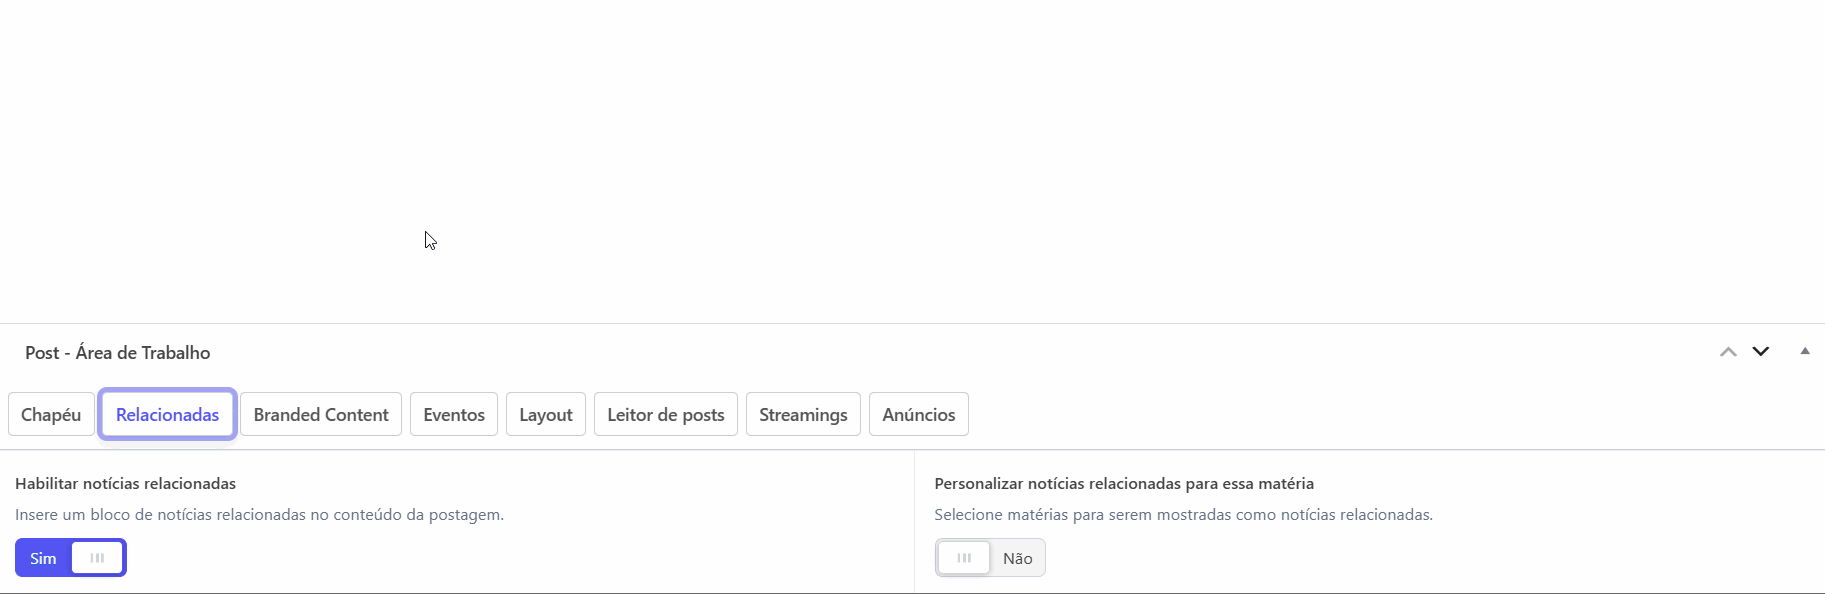Image resolution: width=1825 pixels, height=594 pixels.
Task: Click the 'Post - Área de Trabalho' panel title
Action: tap(118, 353)
